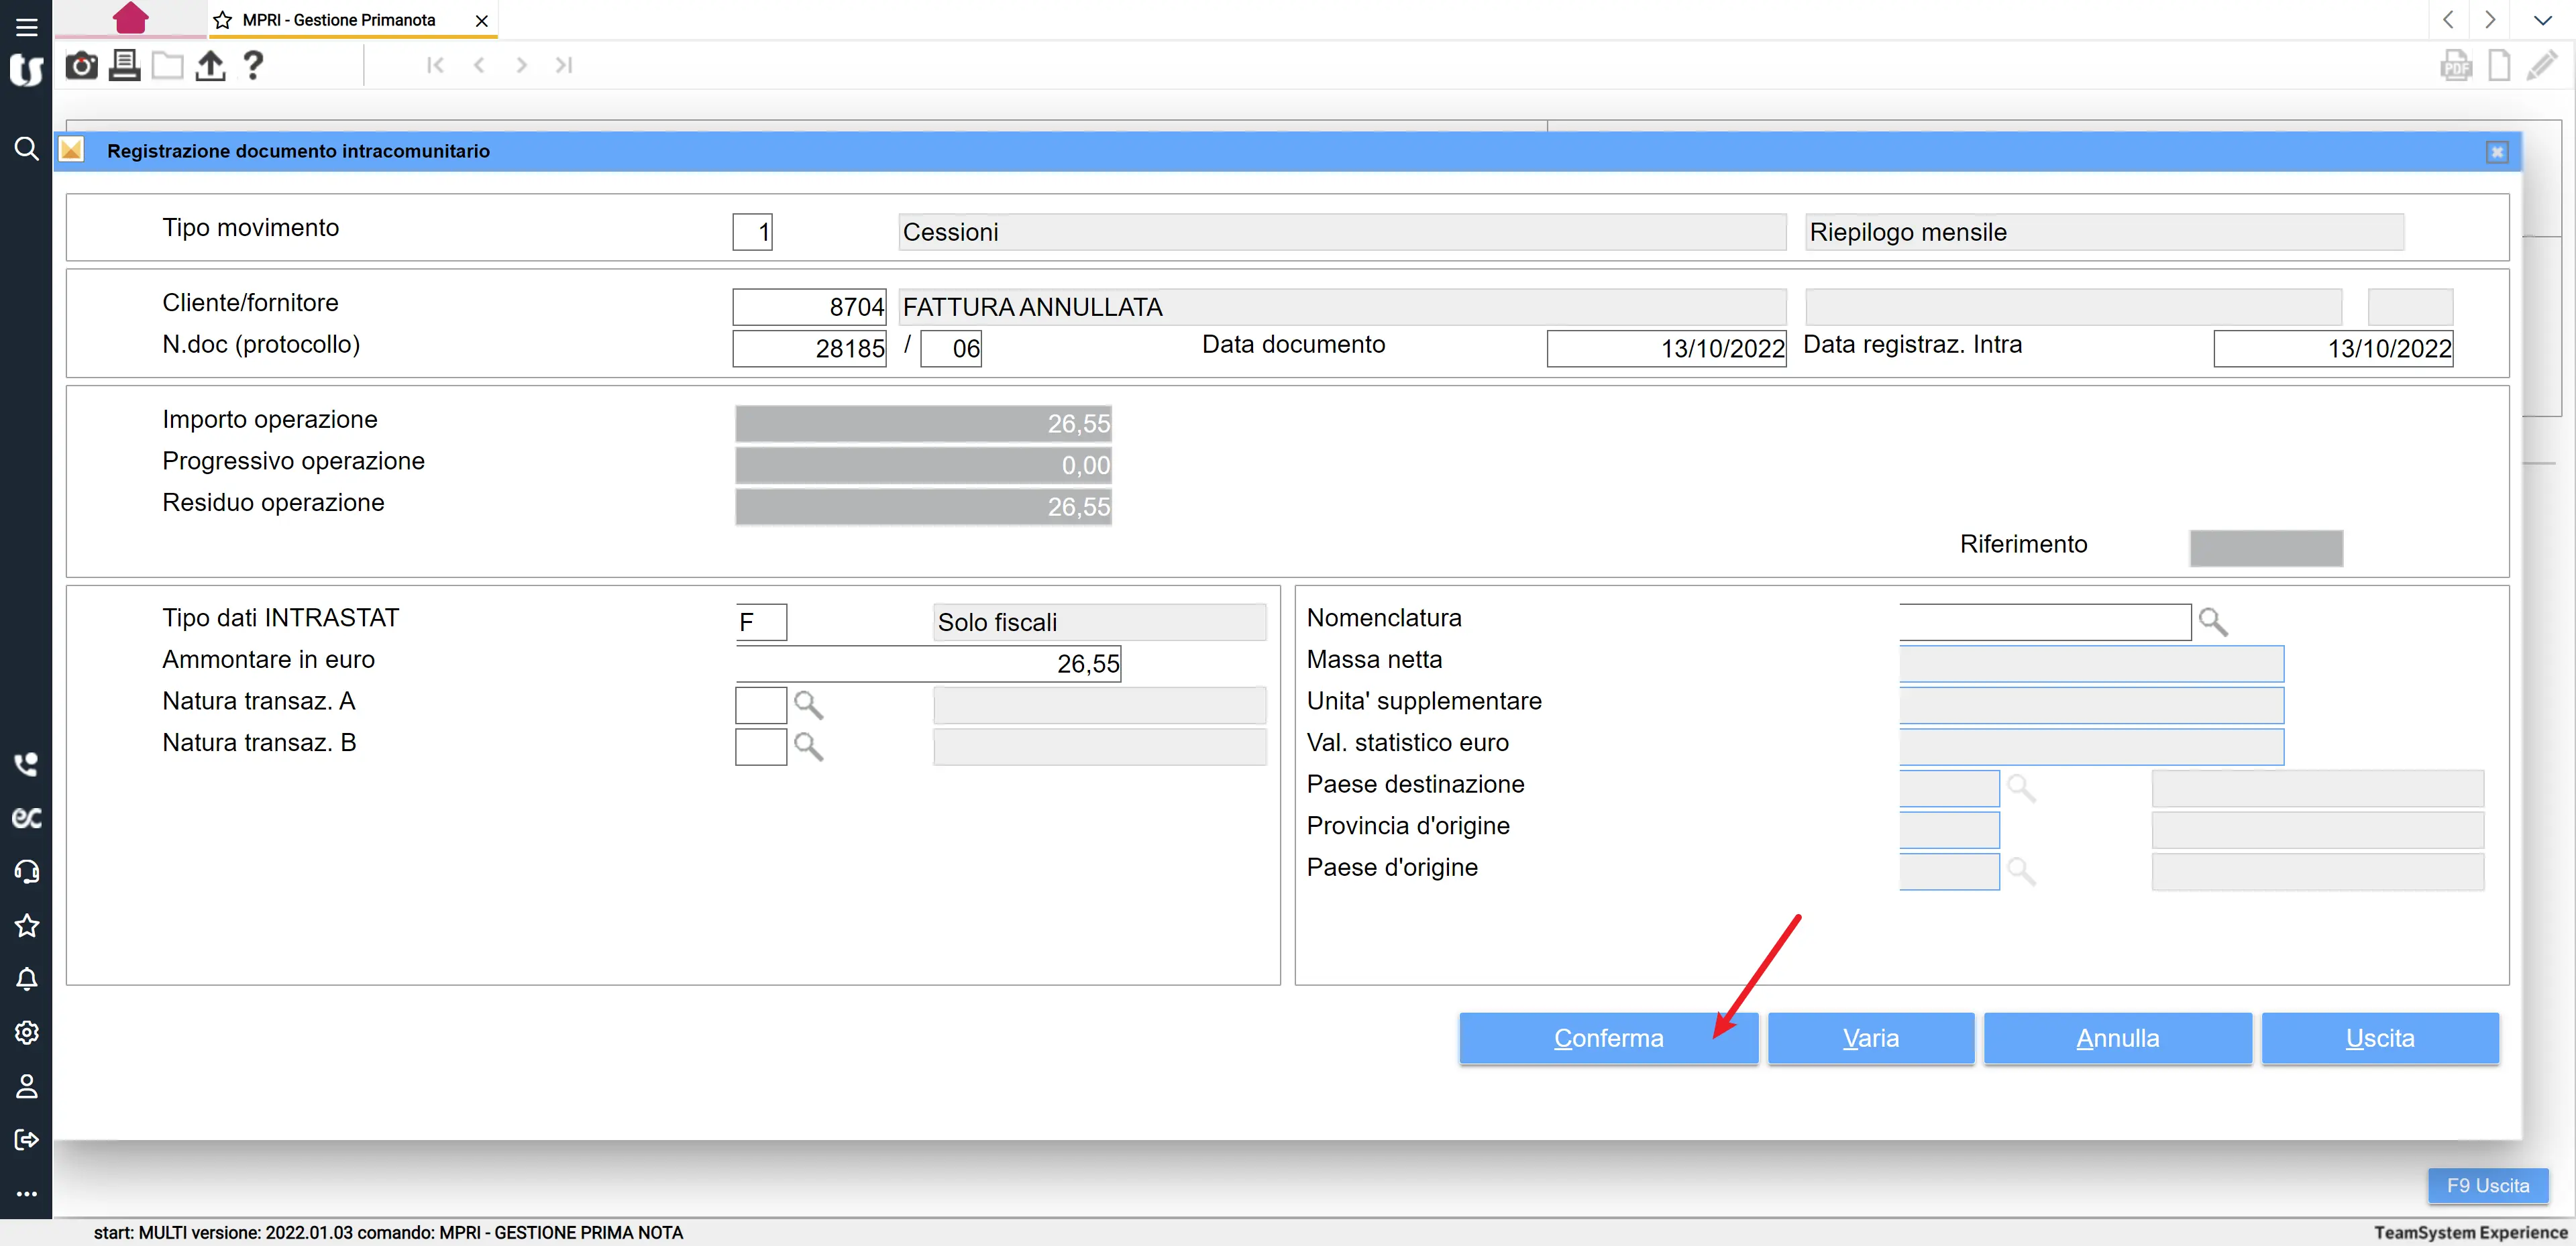Screen dimensions: 2576x1246
Task: Click the favorites star in left sidebar
Action: (x=26, y=925)
